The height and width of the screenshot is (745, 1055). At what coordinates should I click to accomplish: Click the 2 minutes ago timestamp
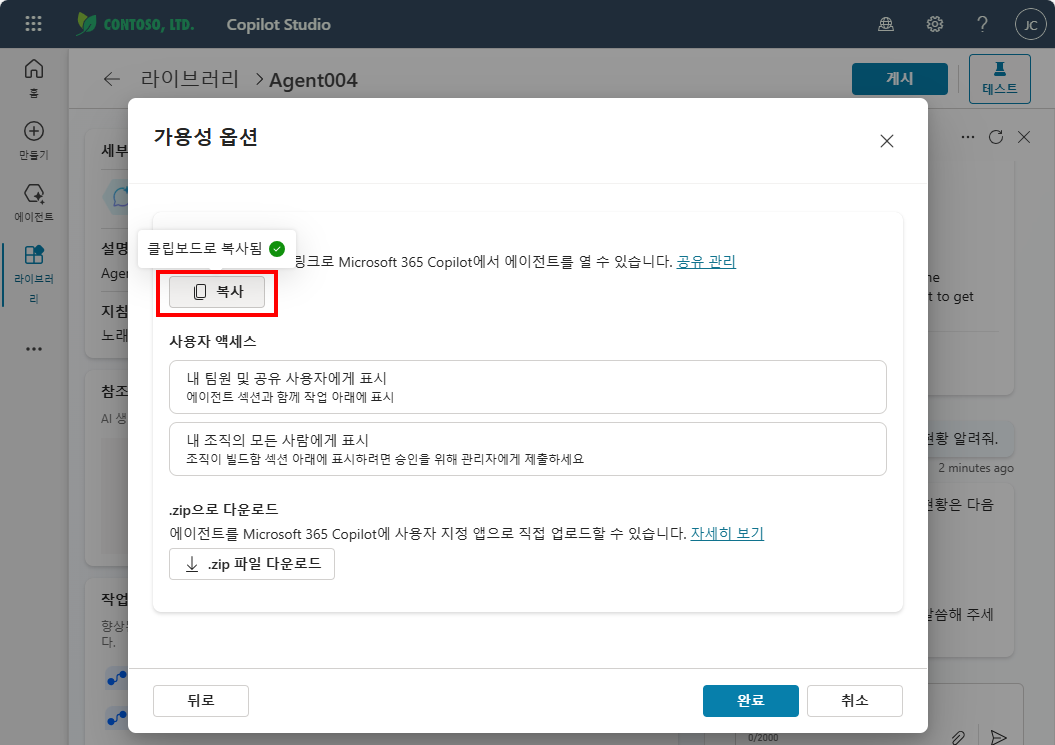click(x=976, y=468)
